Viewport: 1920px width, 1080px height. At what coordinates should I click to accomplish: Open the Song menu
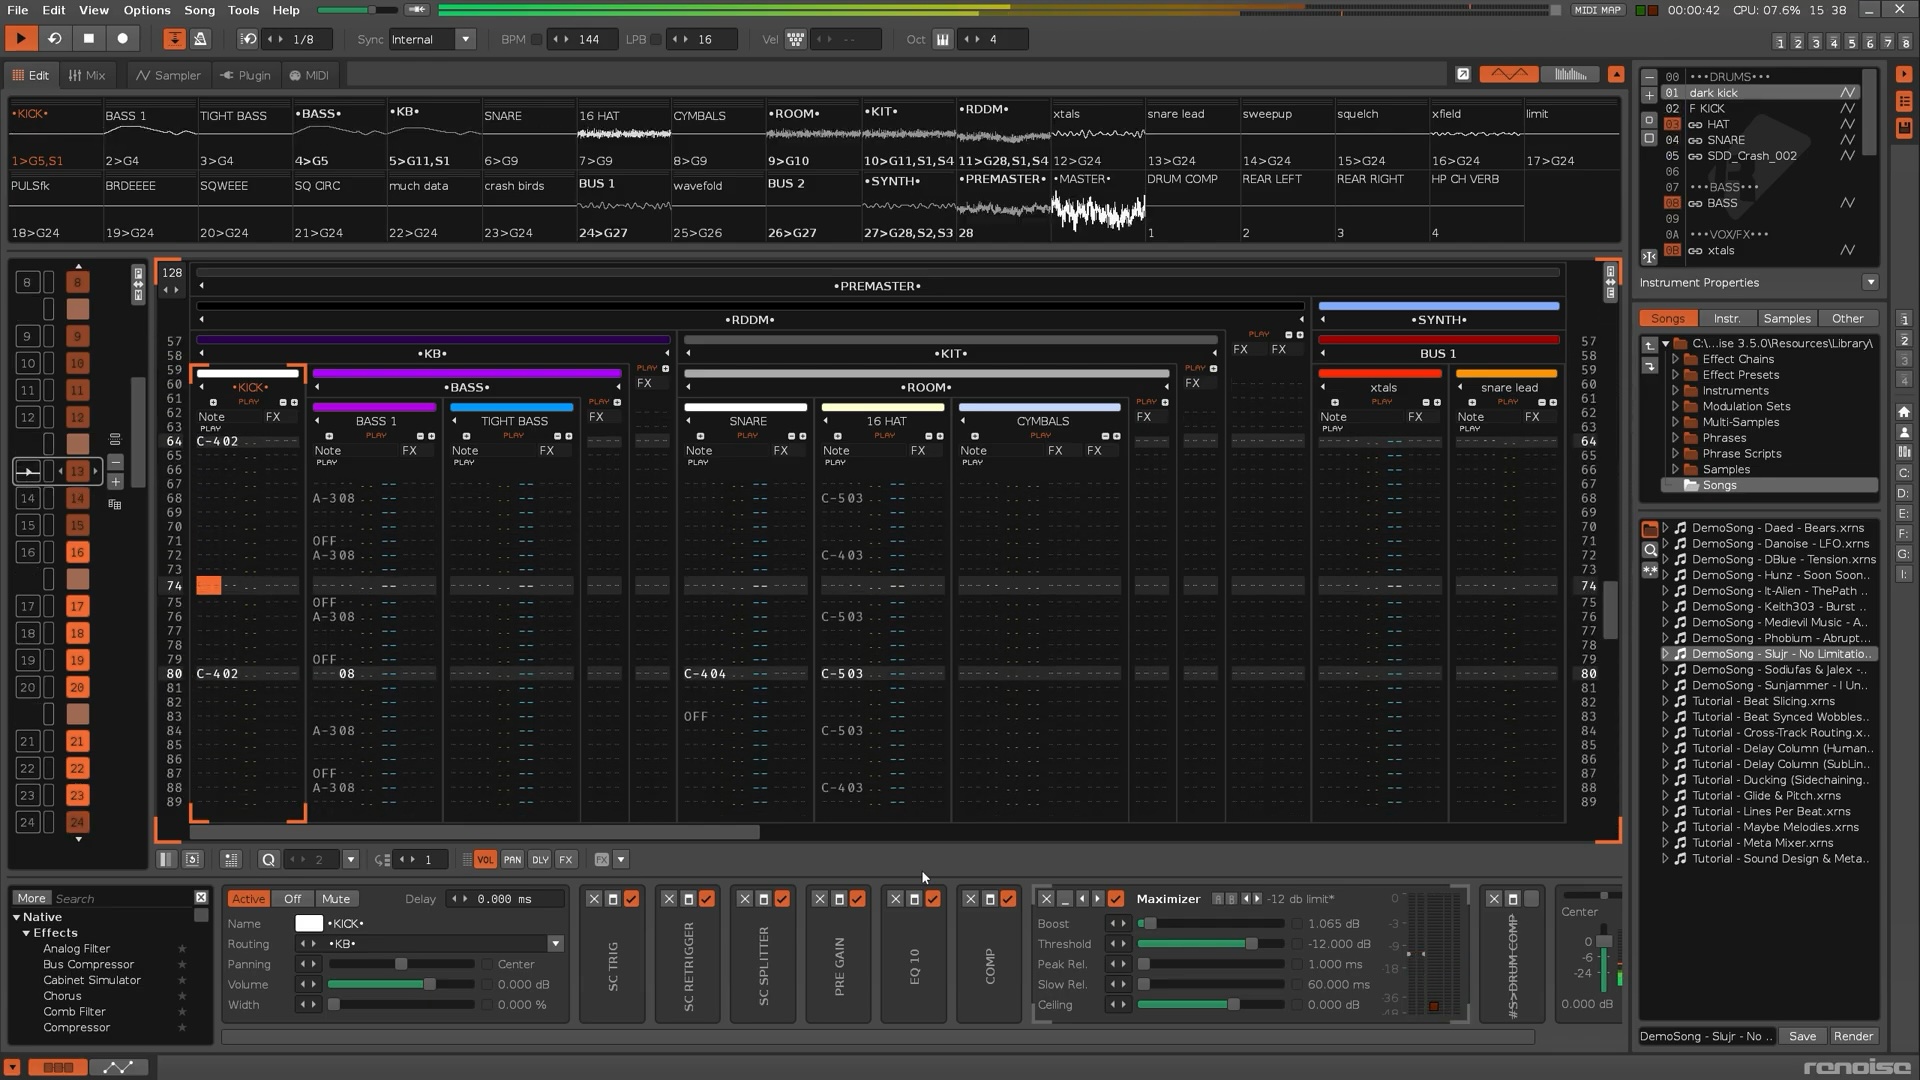tap(199, 10)
